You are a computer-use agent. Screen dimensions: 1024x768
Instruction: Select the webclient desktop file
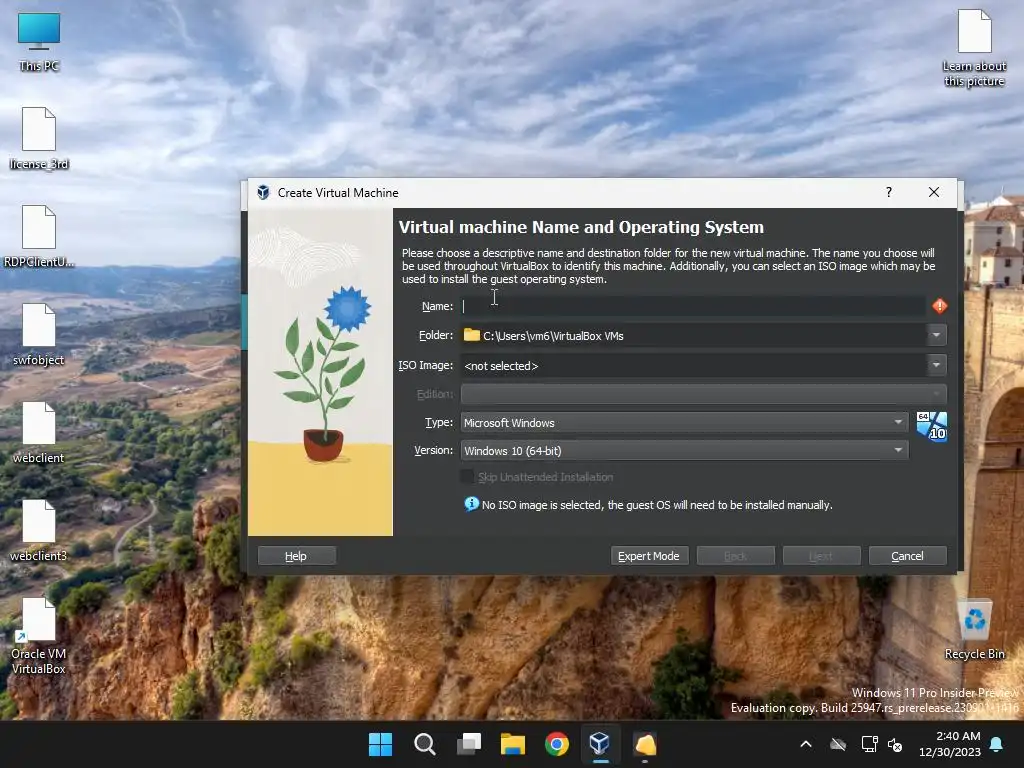[x=39, y=432]
